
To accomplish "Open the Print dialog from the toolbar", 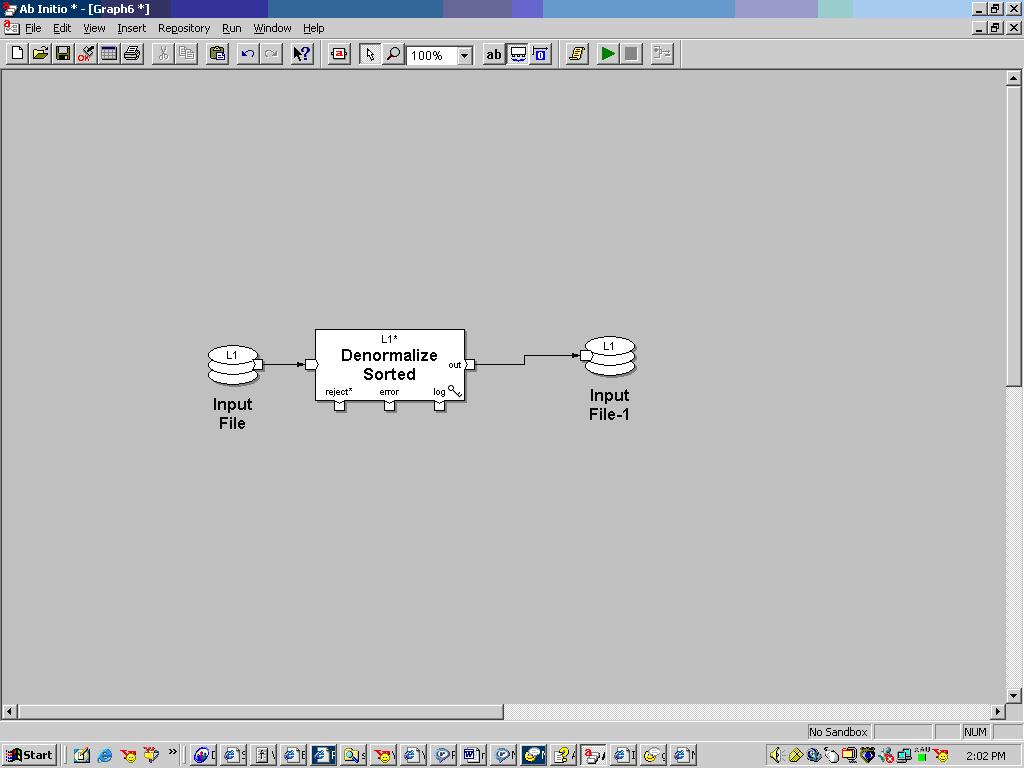I will [132, 54].
